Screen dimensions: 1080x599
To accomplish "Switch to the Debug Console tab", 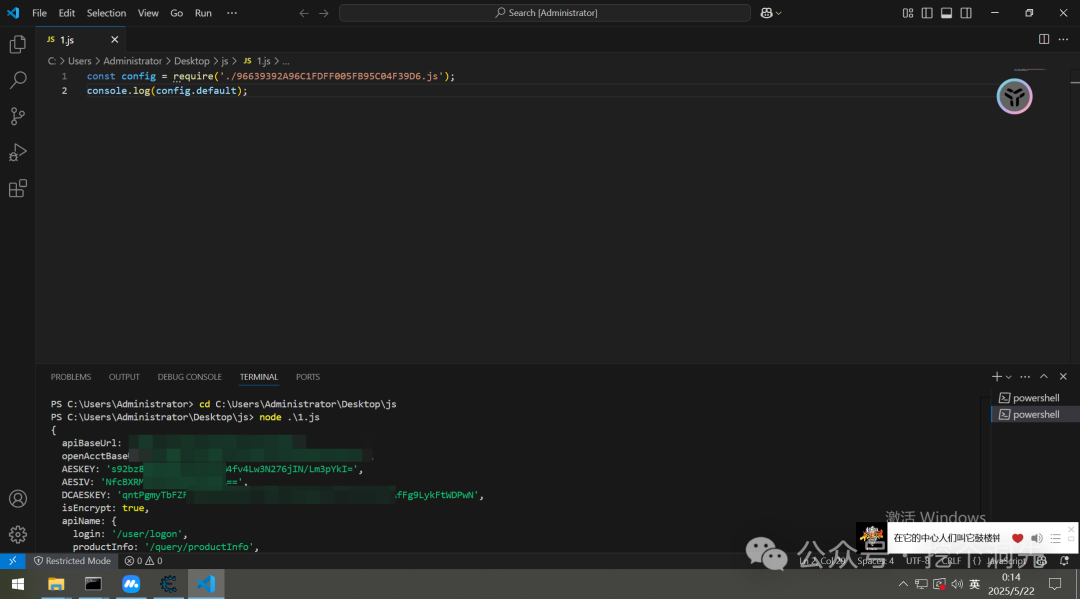I will pyautogui.click(x=189, y=377).
